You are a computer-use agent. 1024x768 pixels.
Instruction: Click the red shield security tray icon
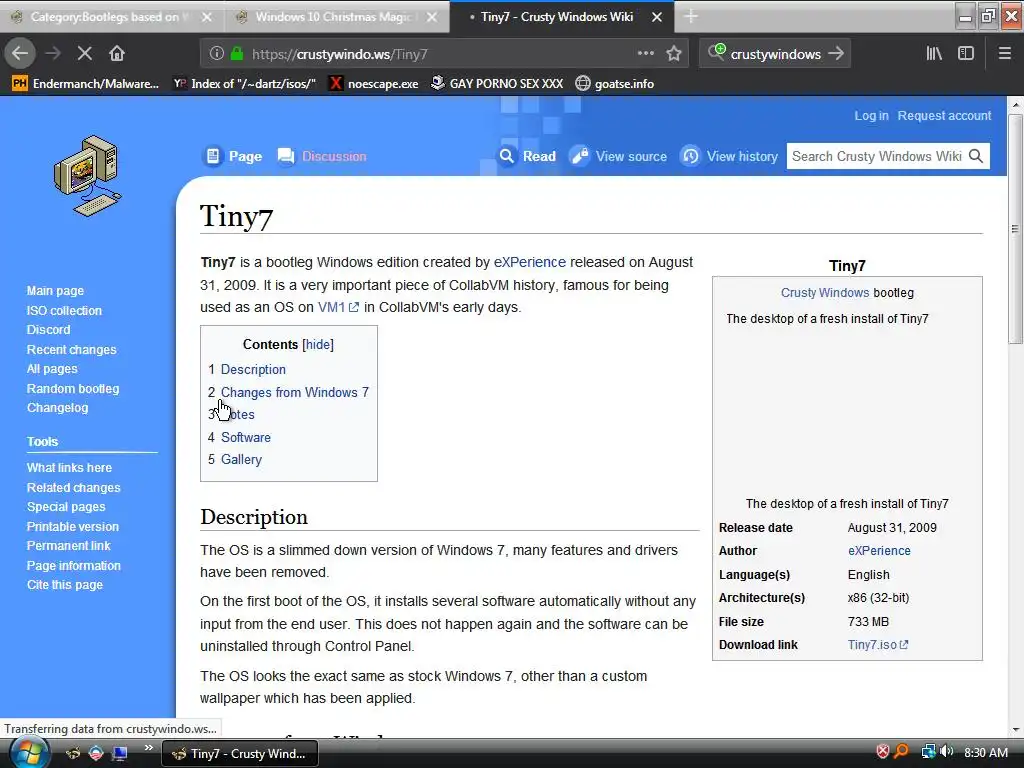882,752
